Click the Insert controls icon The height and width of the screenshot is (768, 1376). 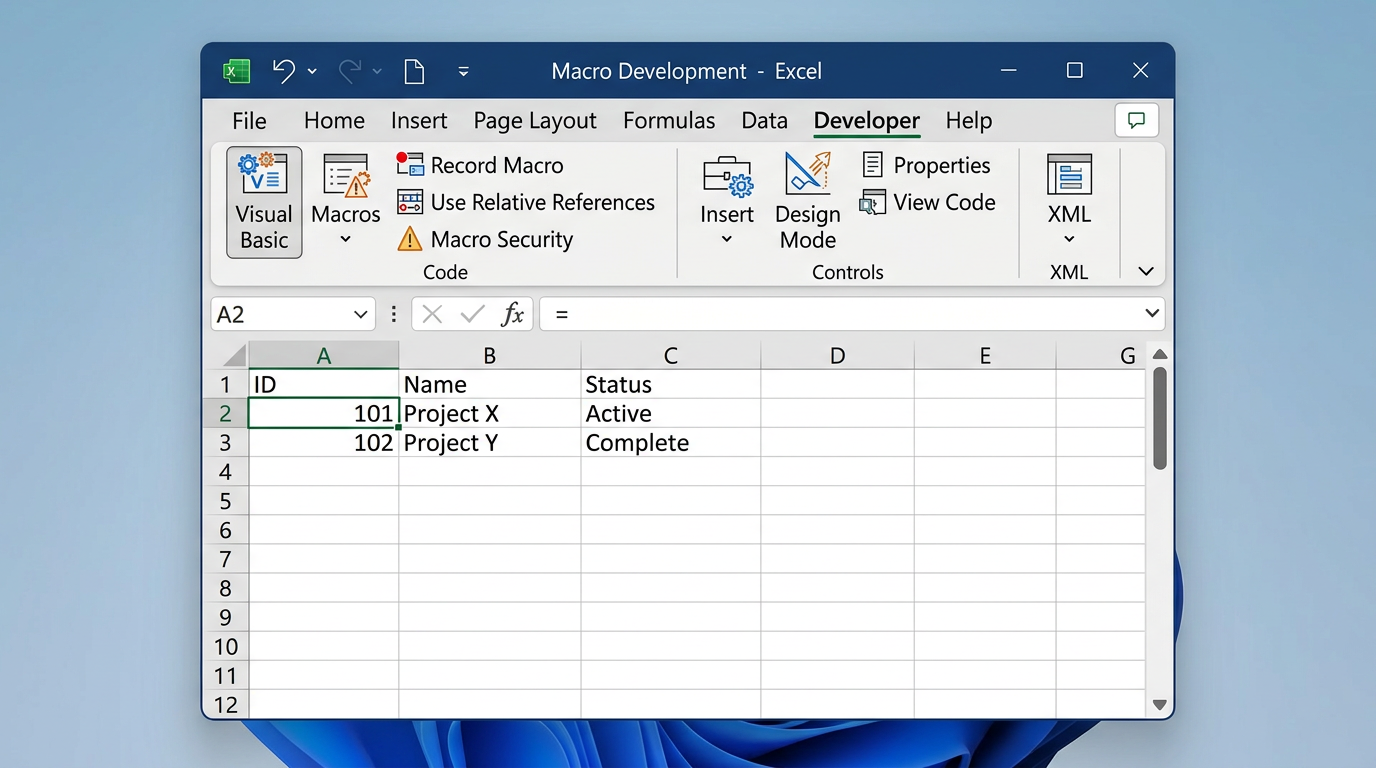(x=727, y=180)
